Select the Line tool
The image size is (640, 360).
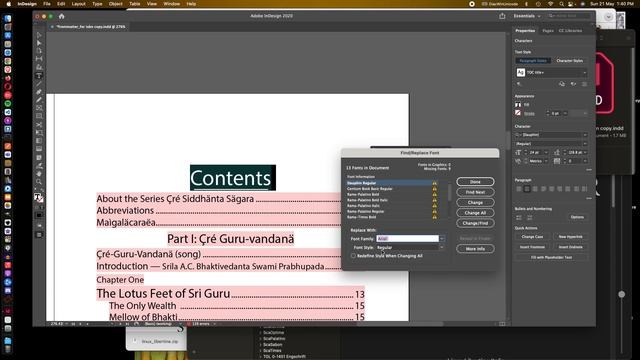(39, 84)
